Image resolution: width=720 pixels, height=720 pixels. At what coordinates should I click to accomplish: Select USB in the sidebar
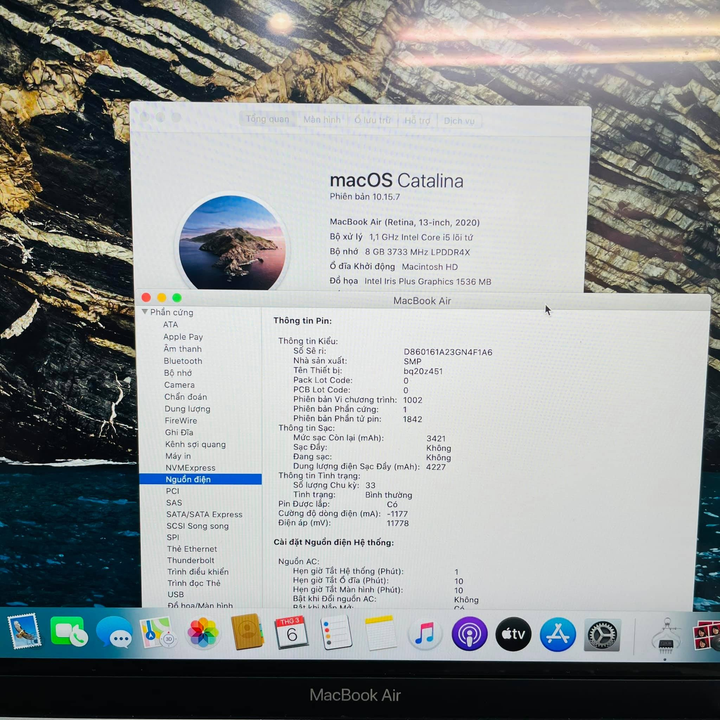175,595
